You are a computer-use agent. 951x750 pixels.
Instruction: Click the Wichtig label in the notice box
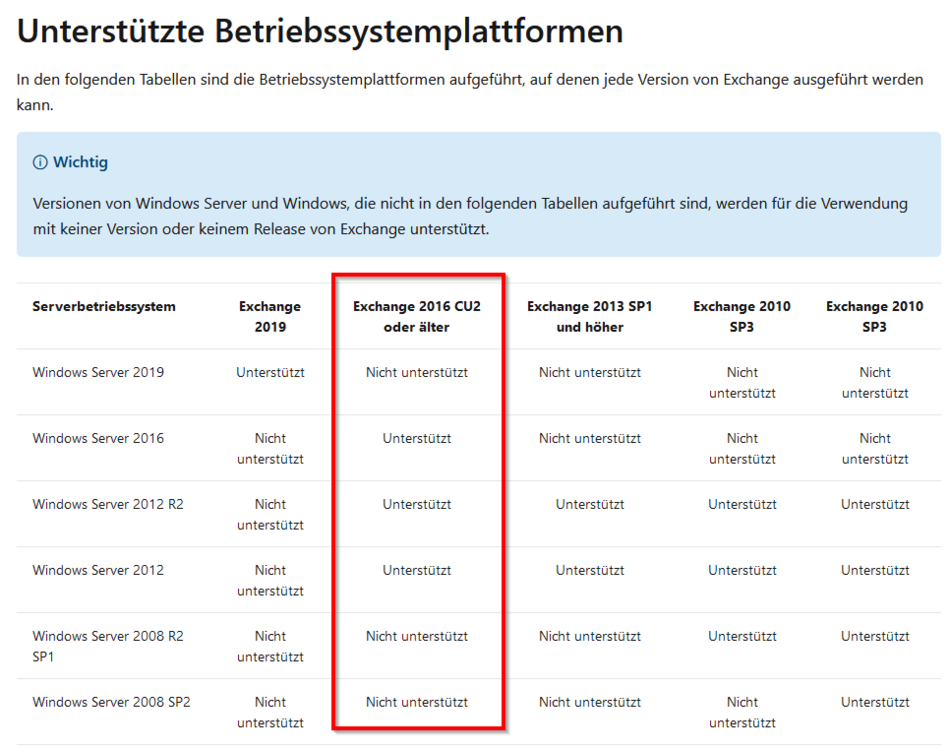tap(80, 162)
